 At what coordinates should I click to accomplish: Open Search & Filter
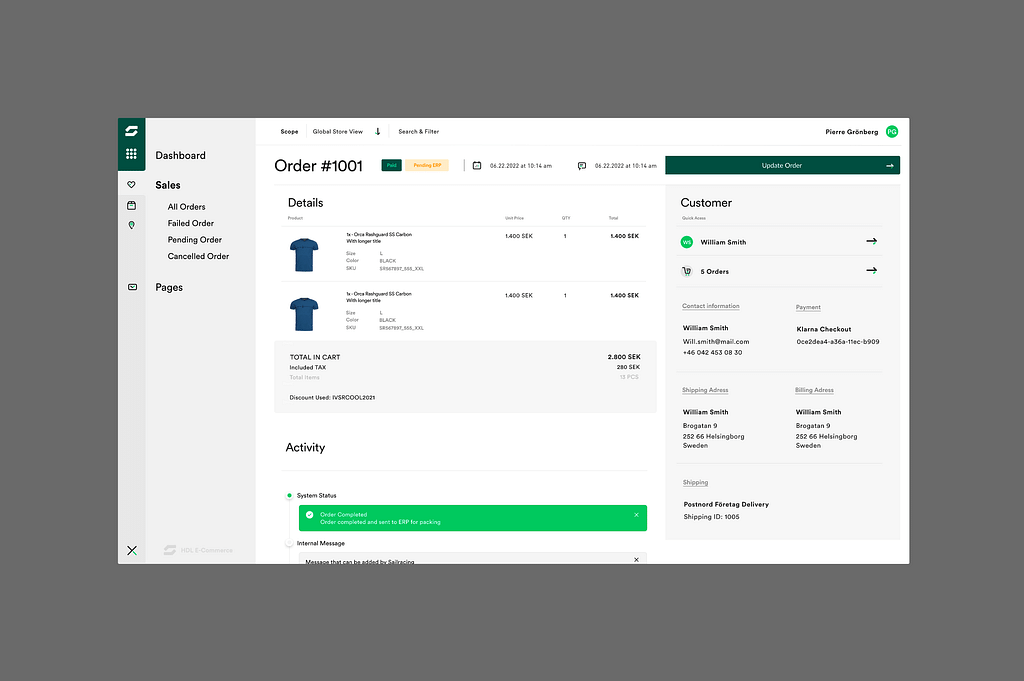coord(418,132)
